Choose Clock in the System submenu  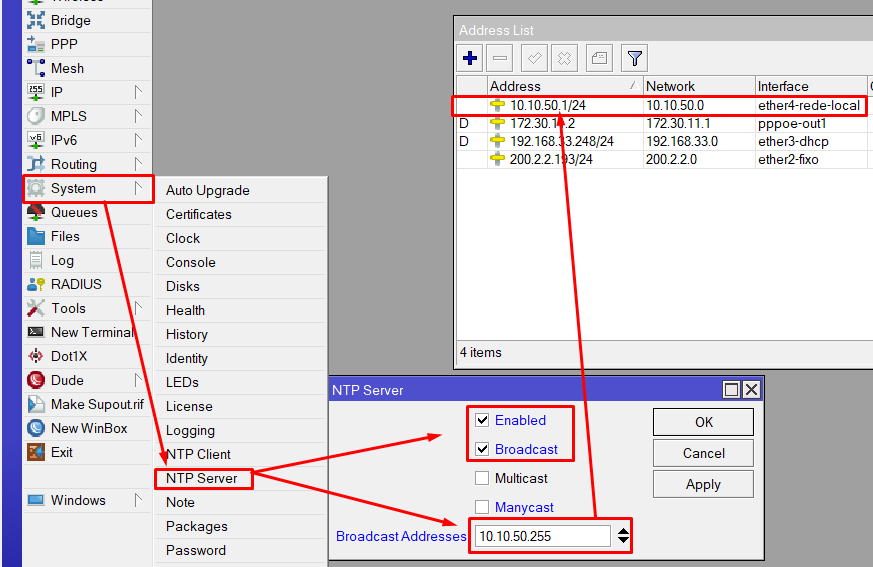coord(183,238)
